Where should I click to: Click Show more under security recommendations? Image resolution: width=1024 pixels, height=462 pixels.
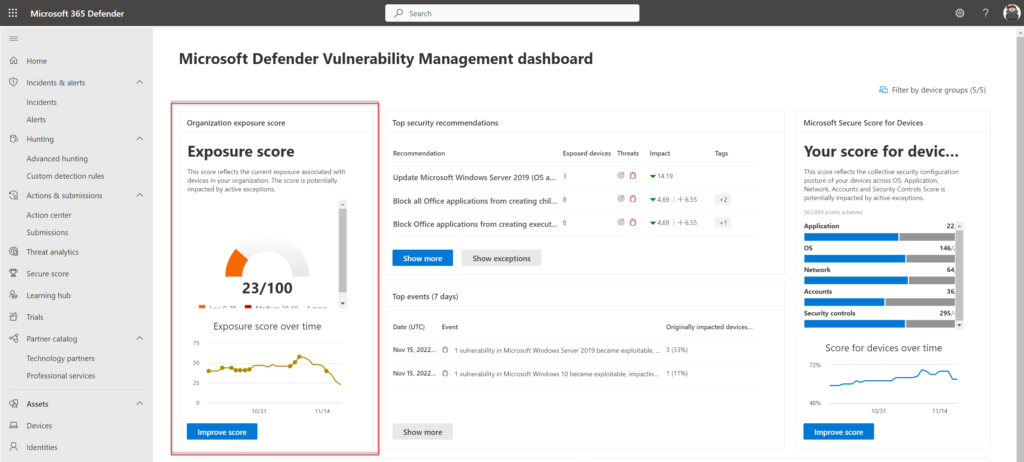point(423,258)
